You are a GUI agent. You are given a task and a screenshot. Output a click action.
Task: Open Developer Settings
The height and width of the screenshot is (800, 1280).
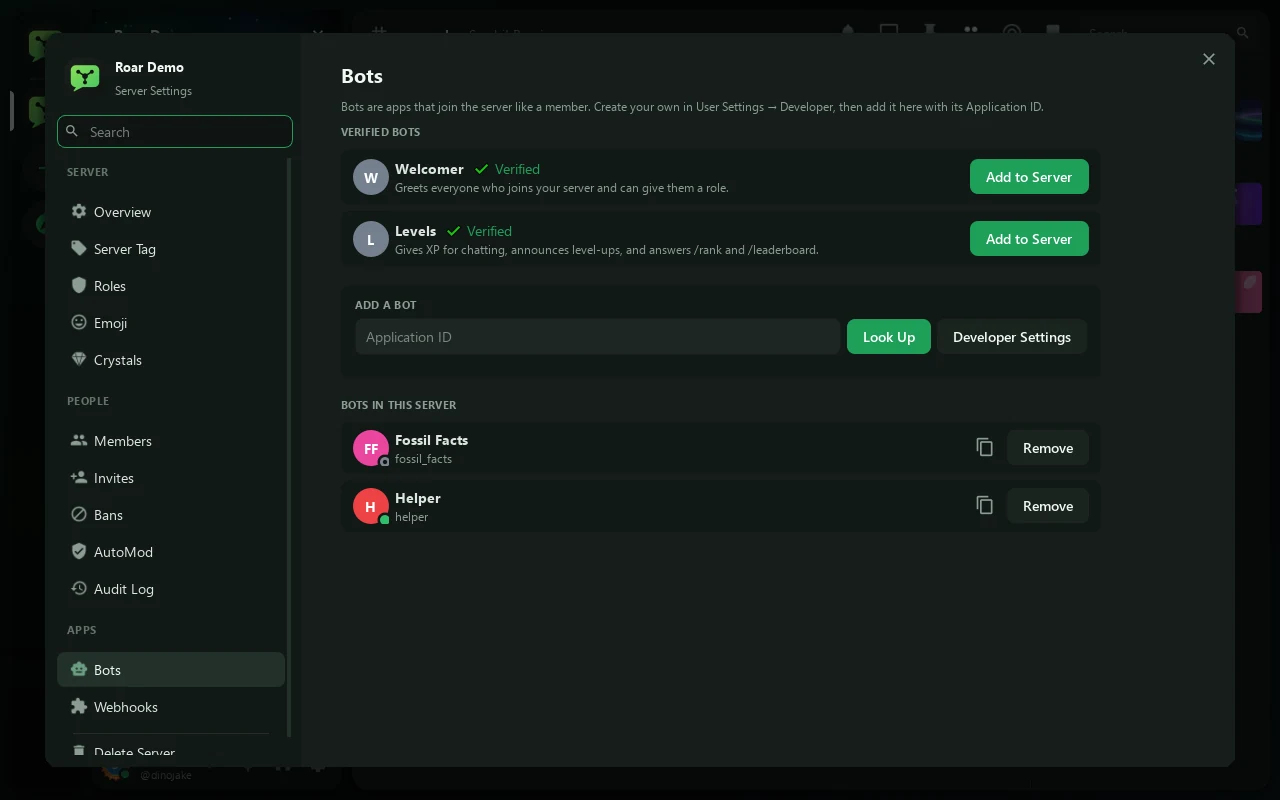[1012, 337]
